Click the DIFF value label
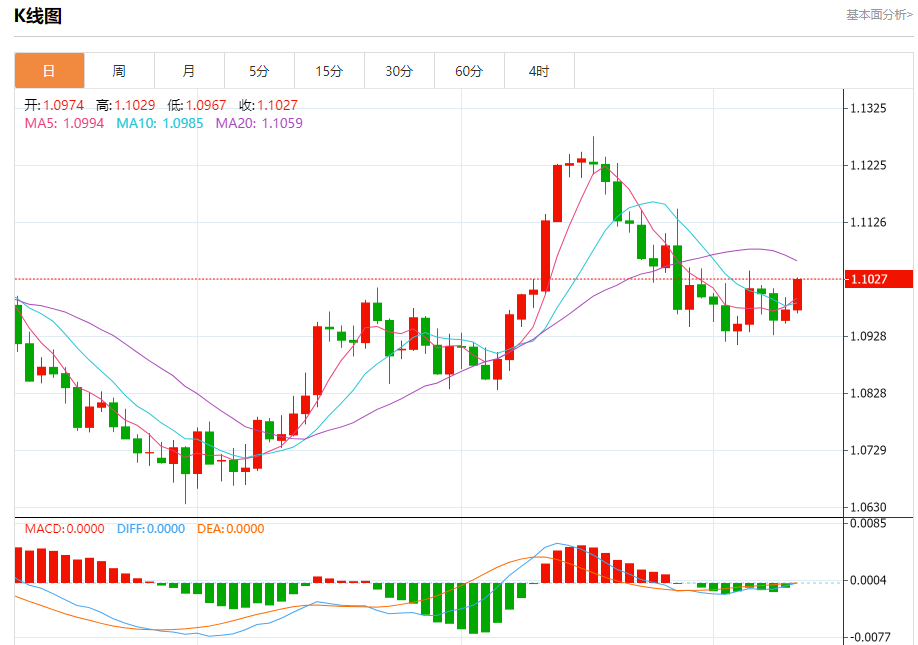Viewport: 918px width, 645px height. (x=151, y=529)
